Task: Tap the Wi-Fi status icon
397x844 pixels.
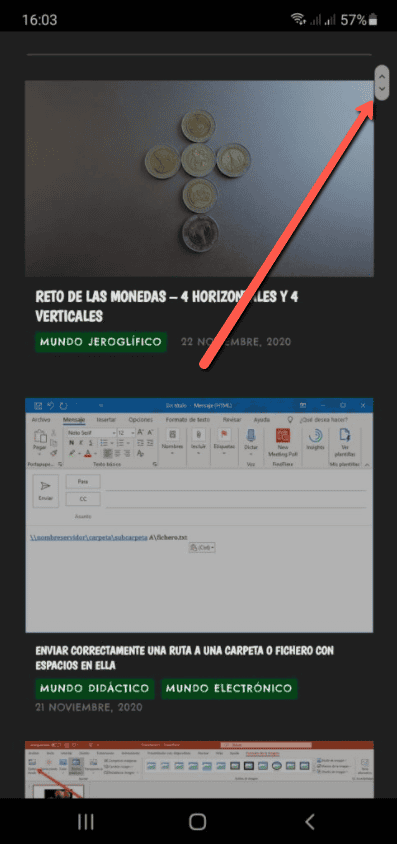Action: click(x=297, y=20)
